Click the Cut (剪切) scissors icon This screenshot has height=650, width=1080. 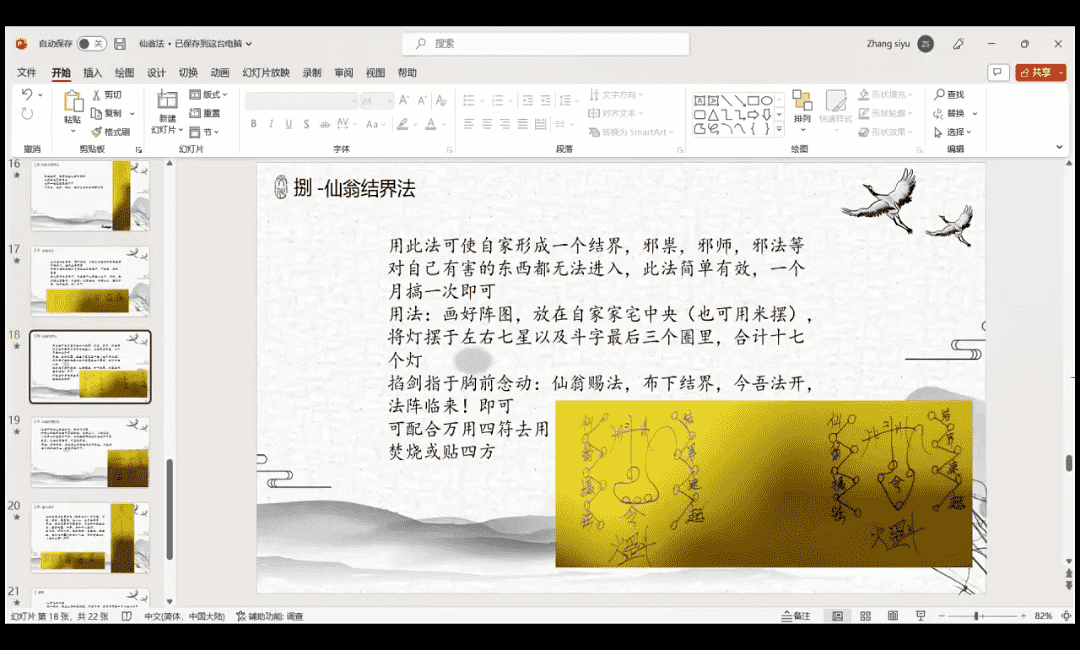click(97, 95)
